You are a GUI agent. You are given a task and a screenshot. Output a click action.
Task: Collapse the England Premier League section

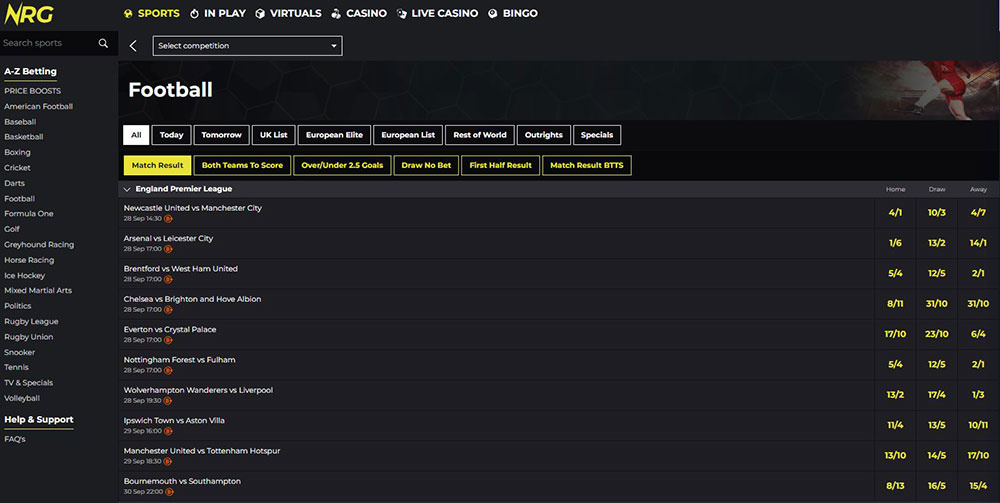pos(127,189)
